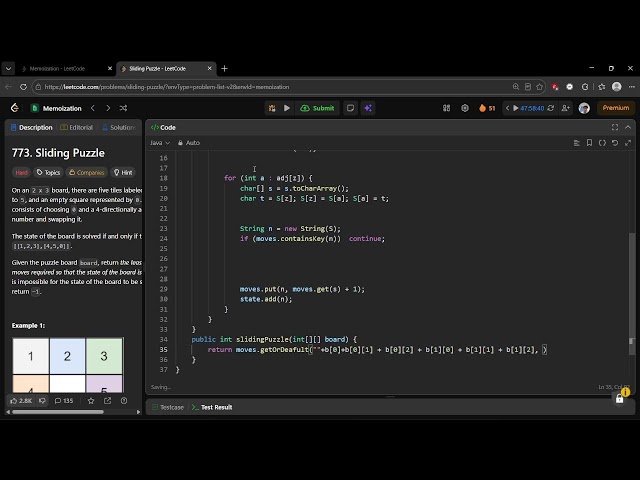Expand the Companies tag

tap(87, 173)
